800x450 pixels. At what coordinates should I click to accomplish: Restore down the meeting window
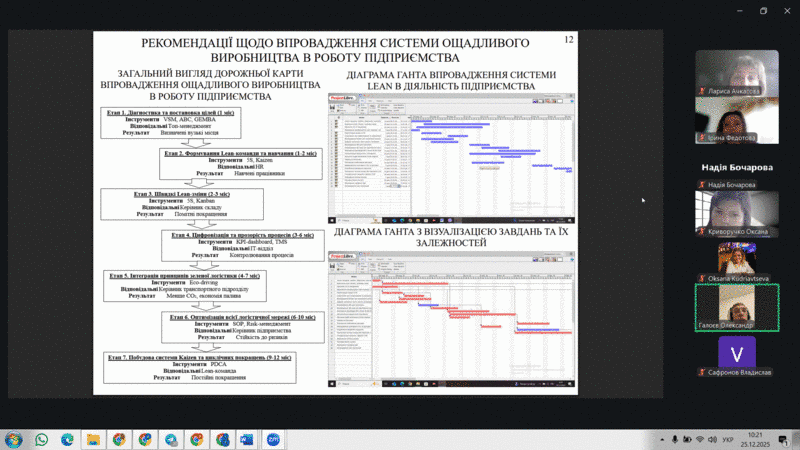point(762,11)
